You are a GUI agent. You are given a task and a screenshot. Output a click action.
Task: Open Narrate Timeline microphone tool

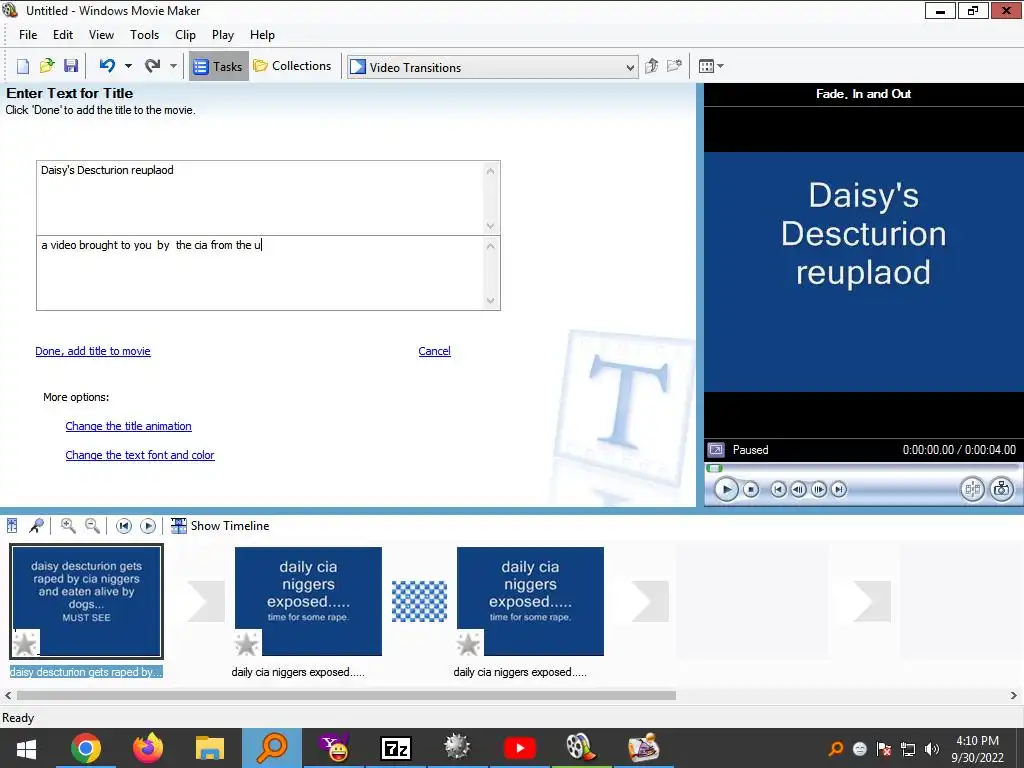(x=37, y=526)
